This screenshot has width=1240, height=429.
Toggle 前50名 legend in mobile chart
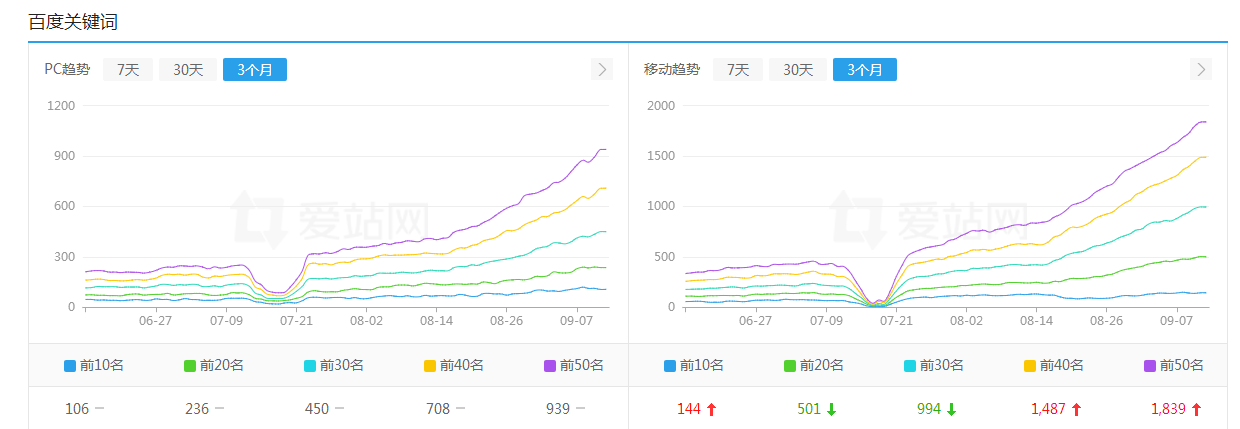1174,366
